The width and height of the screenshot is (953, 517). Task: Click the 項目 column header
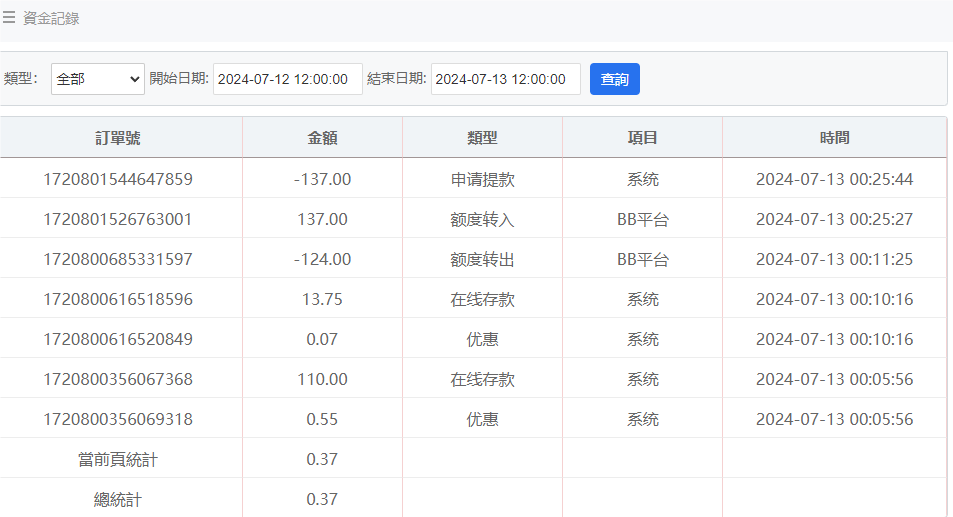642,138
